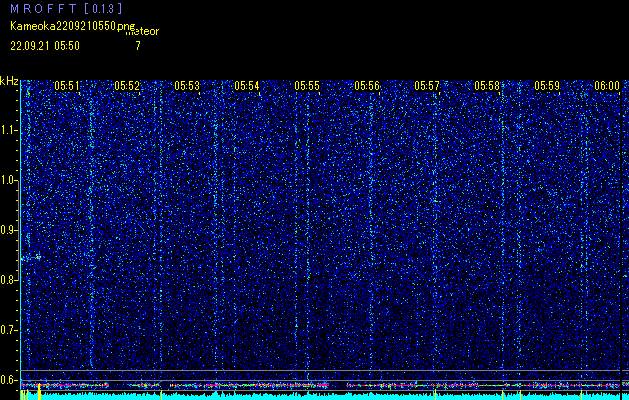
Task: Select the 05:55 time label
Action: pos(307,85)
